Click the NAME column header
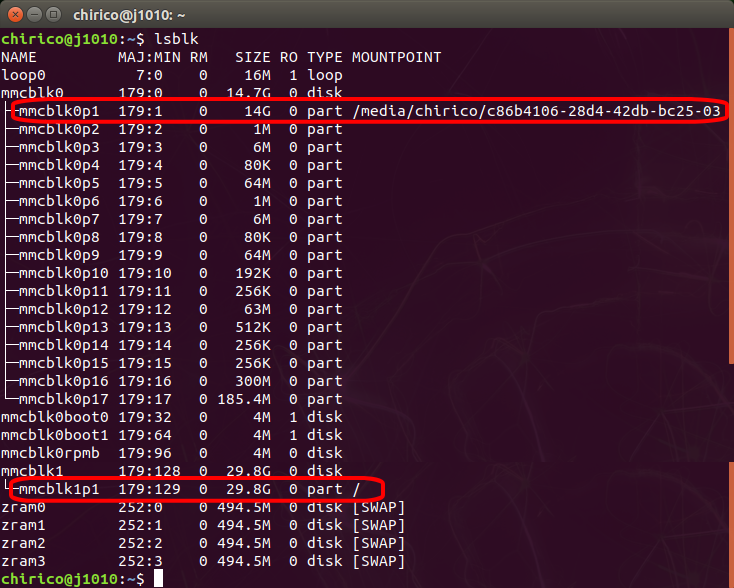The width and height of the screenshot is (734, 588). click(19, 57)
